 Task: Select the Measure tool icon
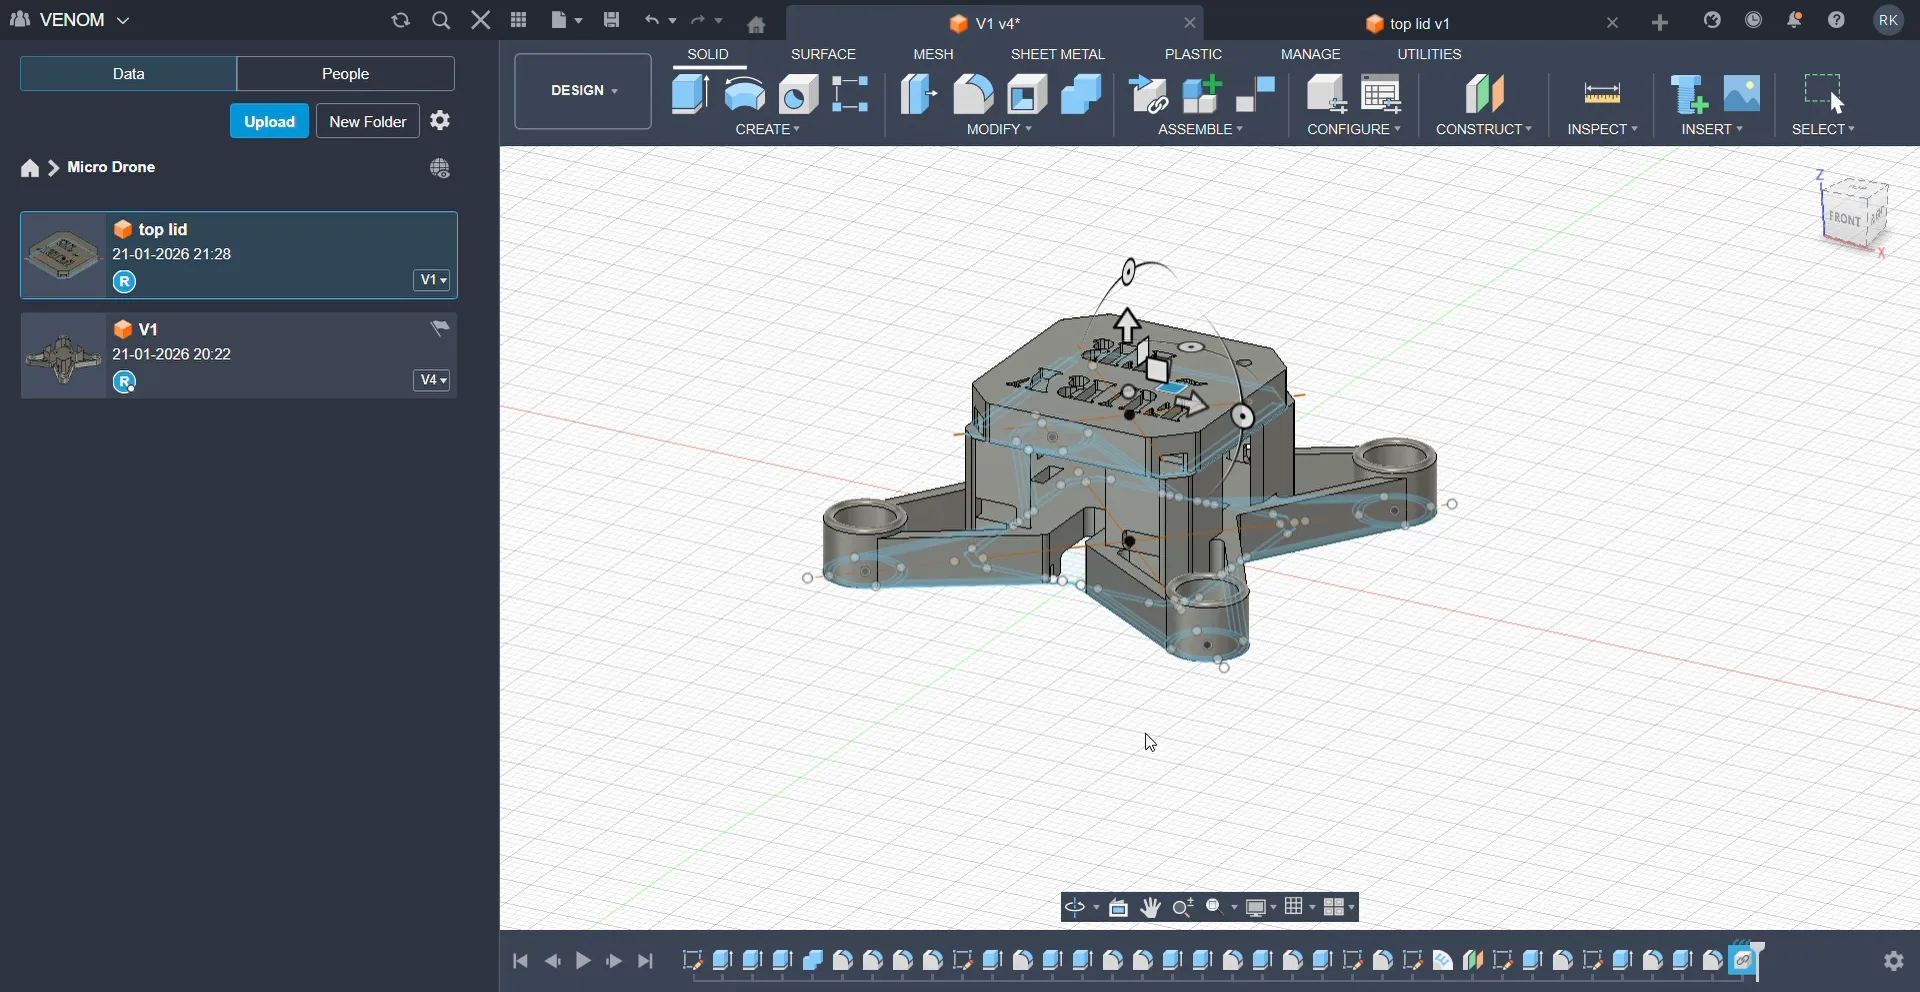coord(1603,94)
